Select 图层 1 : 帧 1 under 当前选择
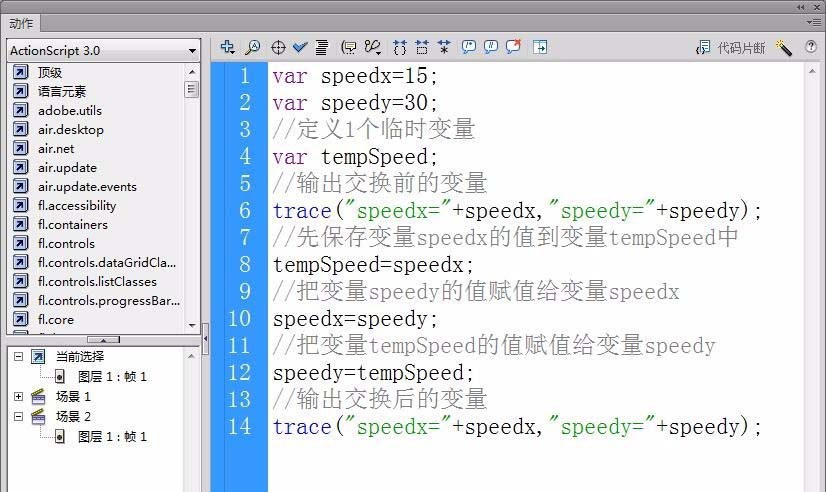 (x=112, y=377)
